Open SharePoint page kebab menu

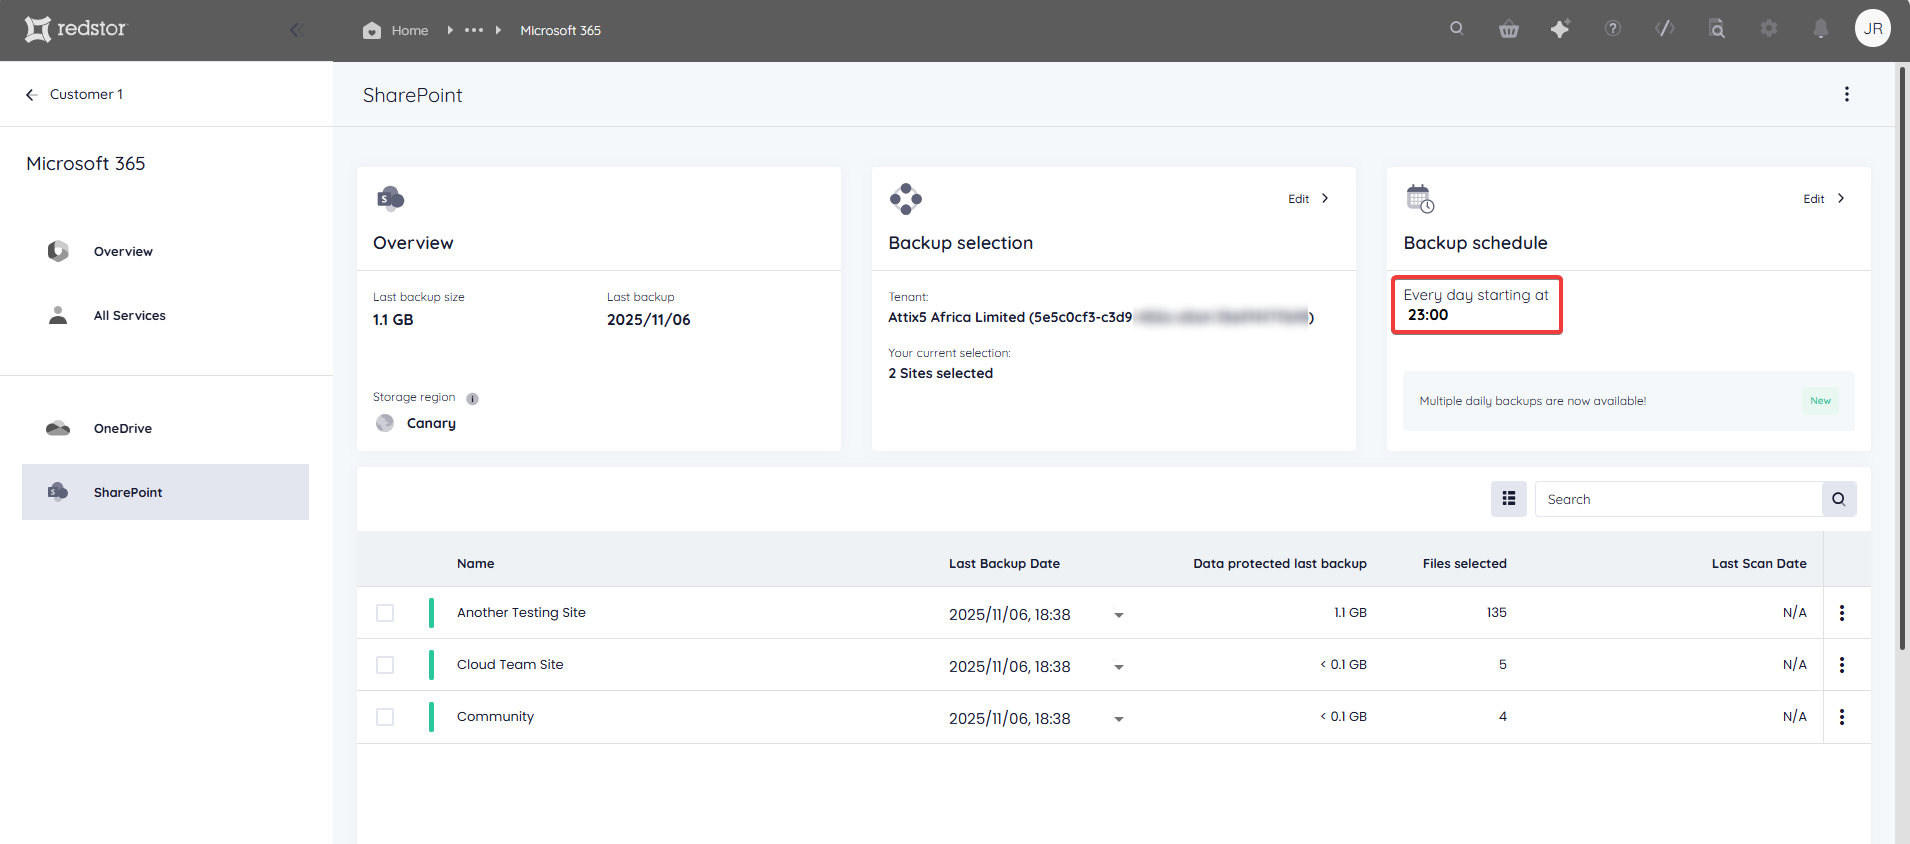pyautogui.click(x=1847, y=94)
